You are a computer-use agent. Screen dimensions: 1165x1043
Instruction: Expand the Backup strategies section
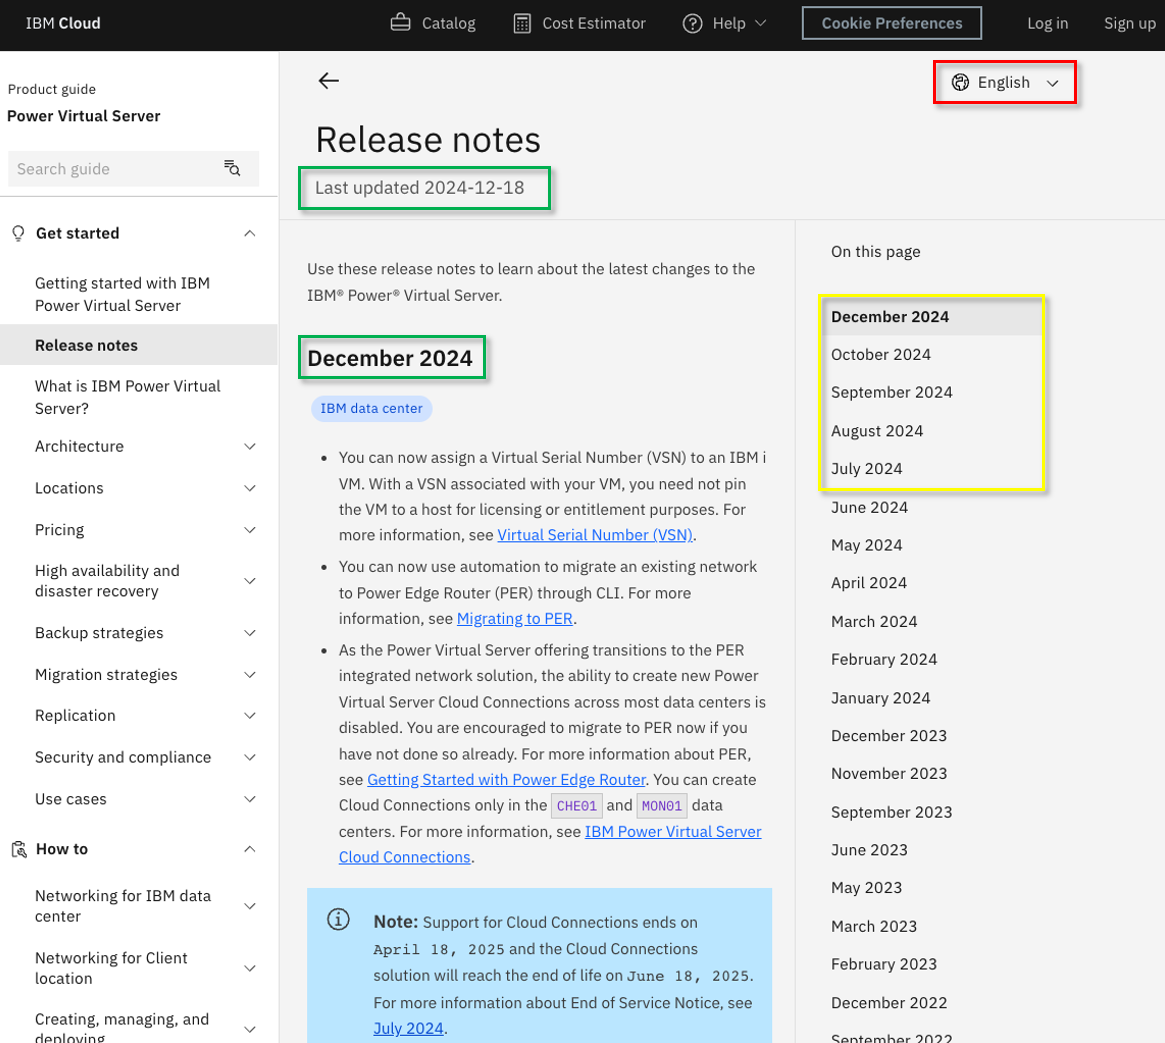click(250, 633)
